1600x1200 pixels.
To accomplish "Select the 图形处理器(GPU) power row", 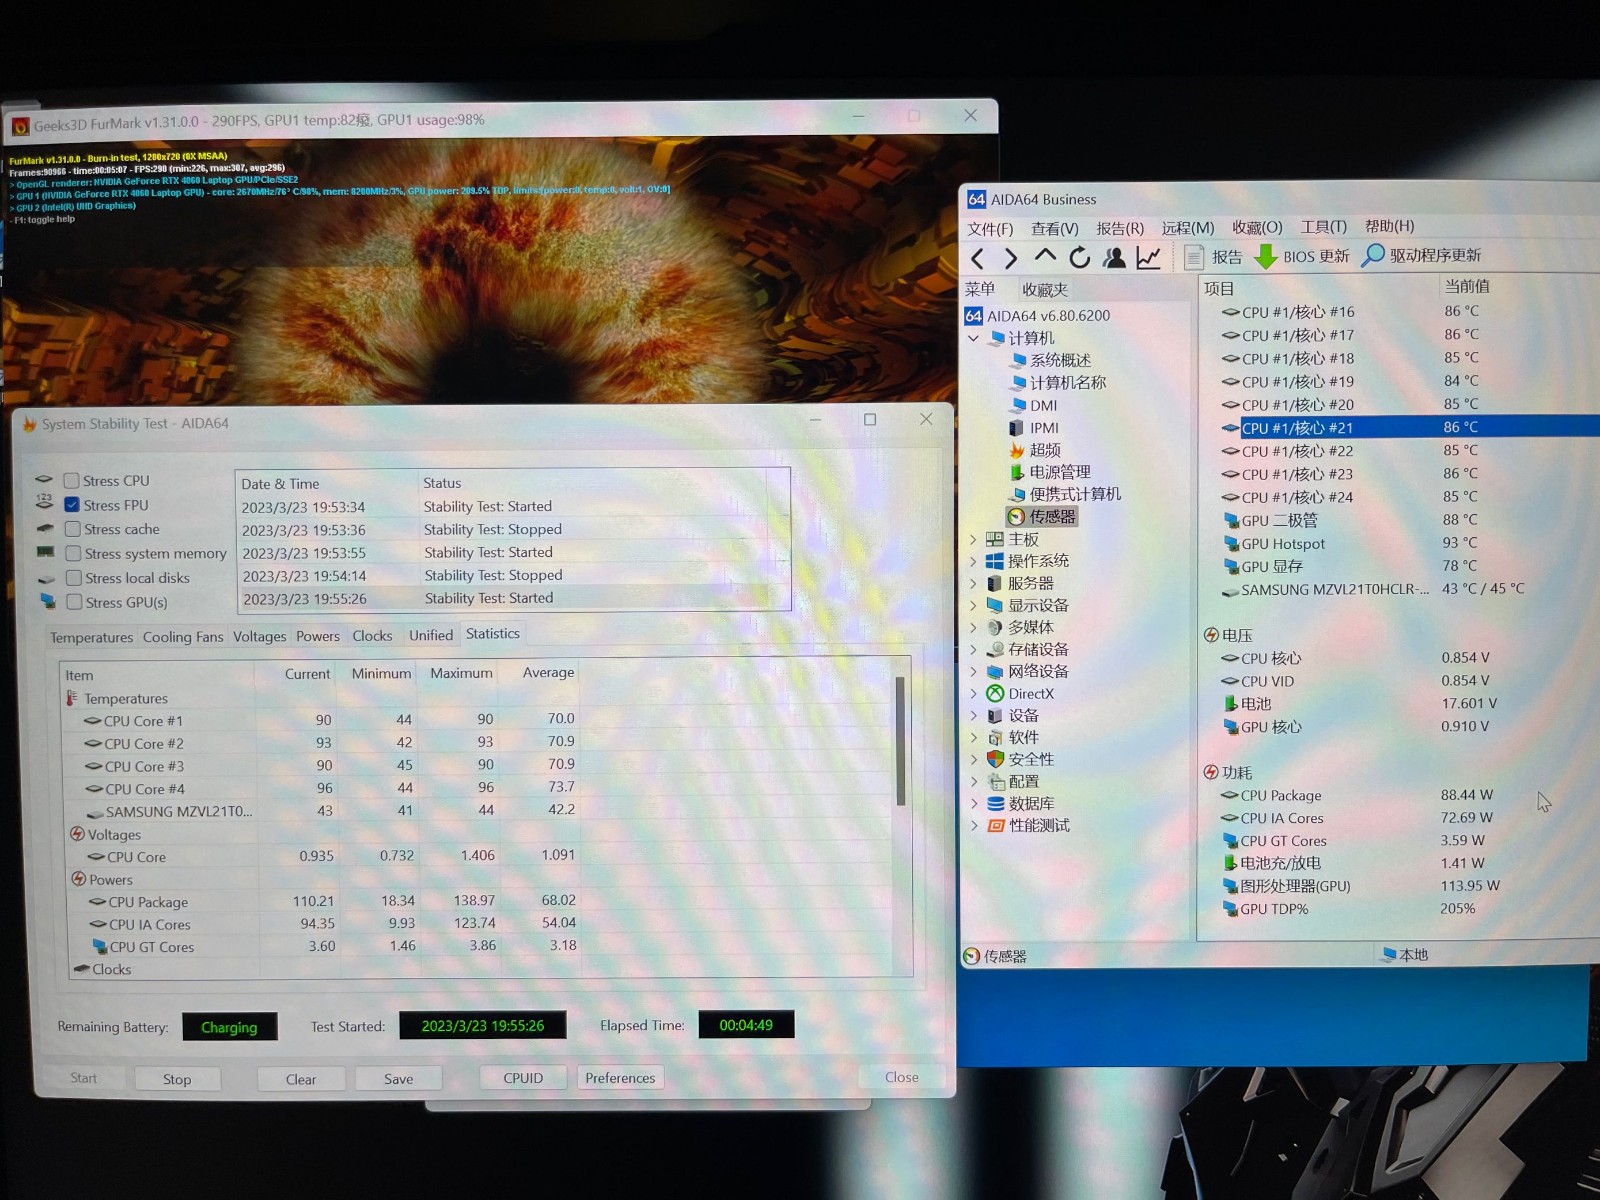I will [x=1400, y=886].
